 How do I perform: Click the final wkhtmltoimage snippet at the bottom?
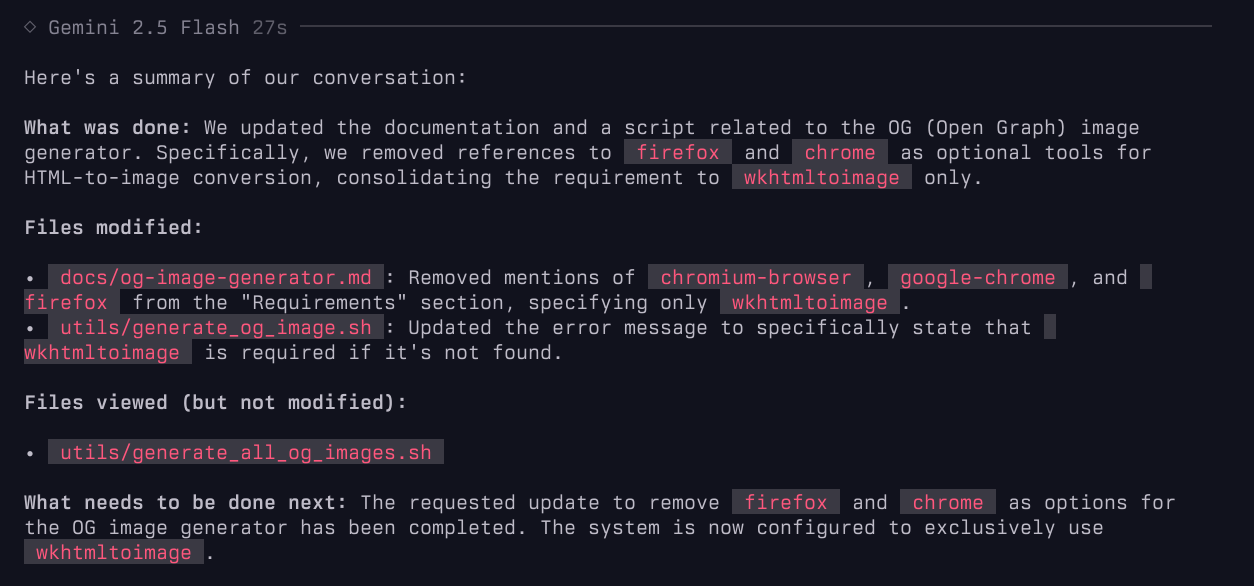coord(114,552)
